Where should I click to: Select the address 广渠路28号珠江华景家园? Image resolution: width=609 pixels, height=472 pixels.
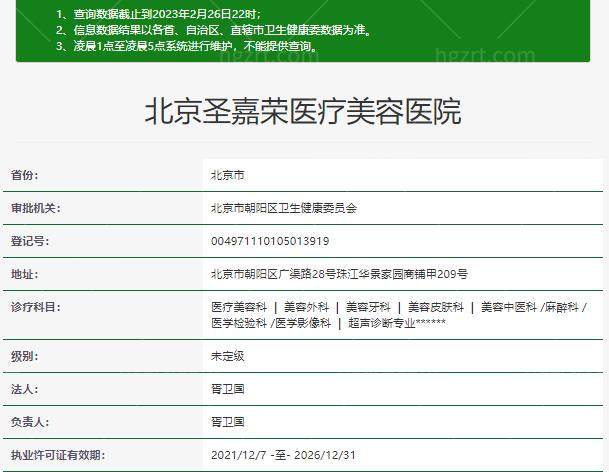point(339,274)
